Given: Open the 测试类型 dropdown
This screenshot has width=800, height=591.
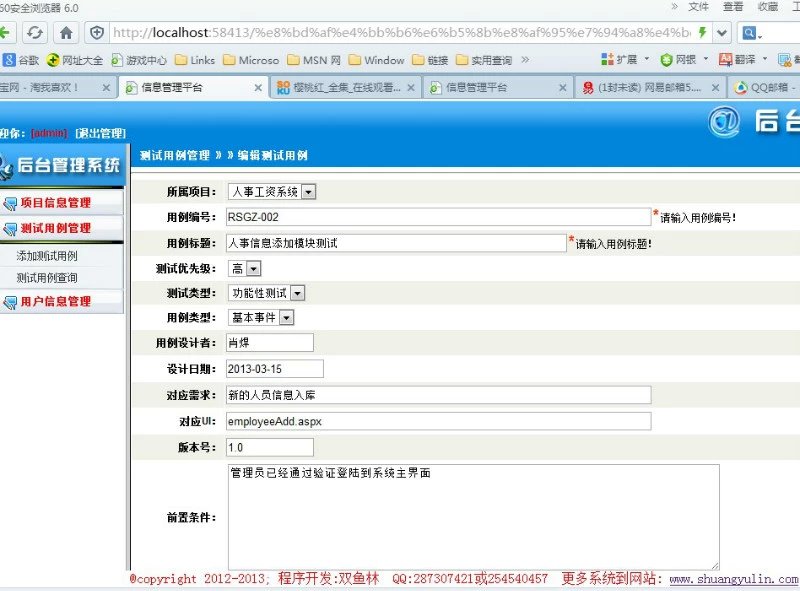Looking at the screenshot, I should coord(266,293).
